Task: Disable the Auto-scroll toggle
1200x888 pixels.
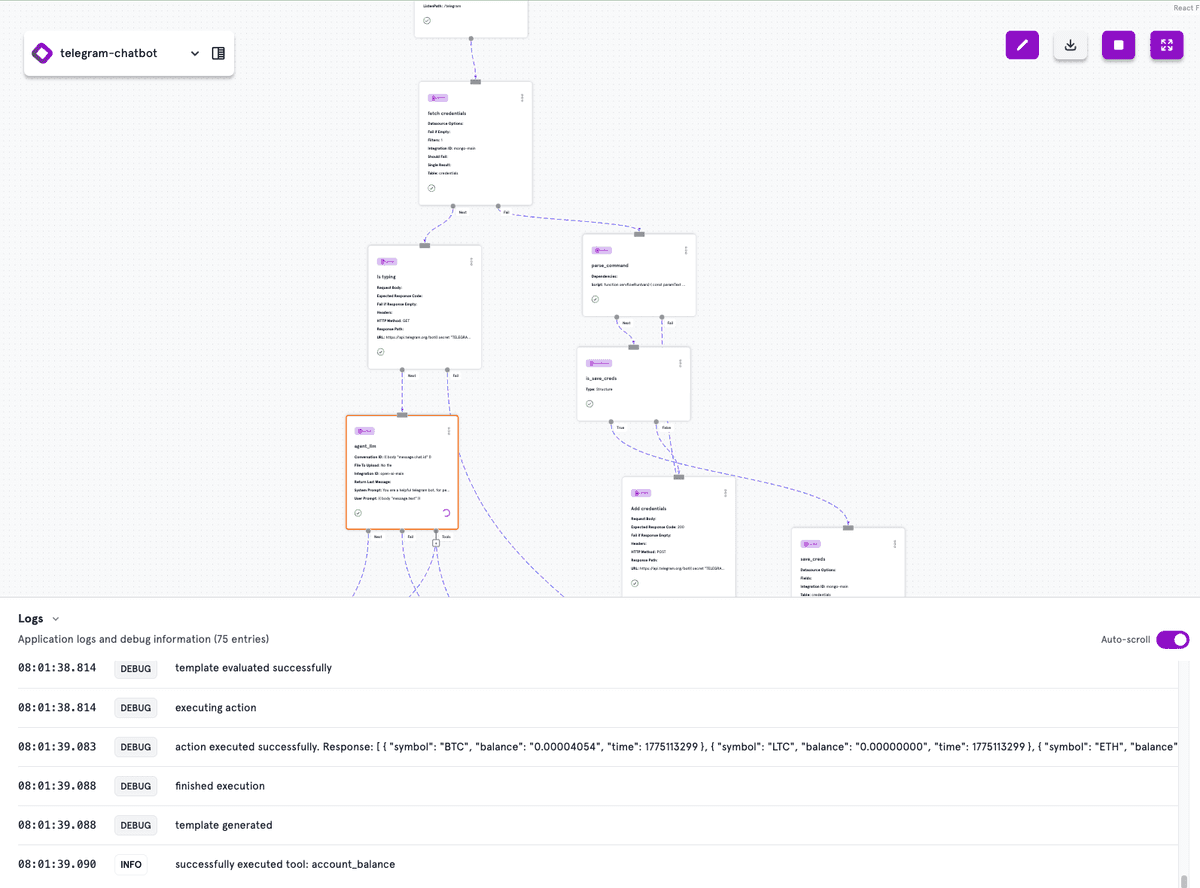Action: (x=1172, y=638)
